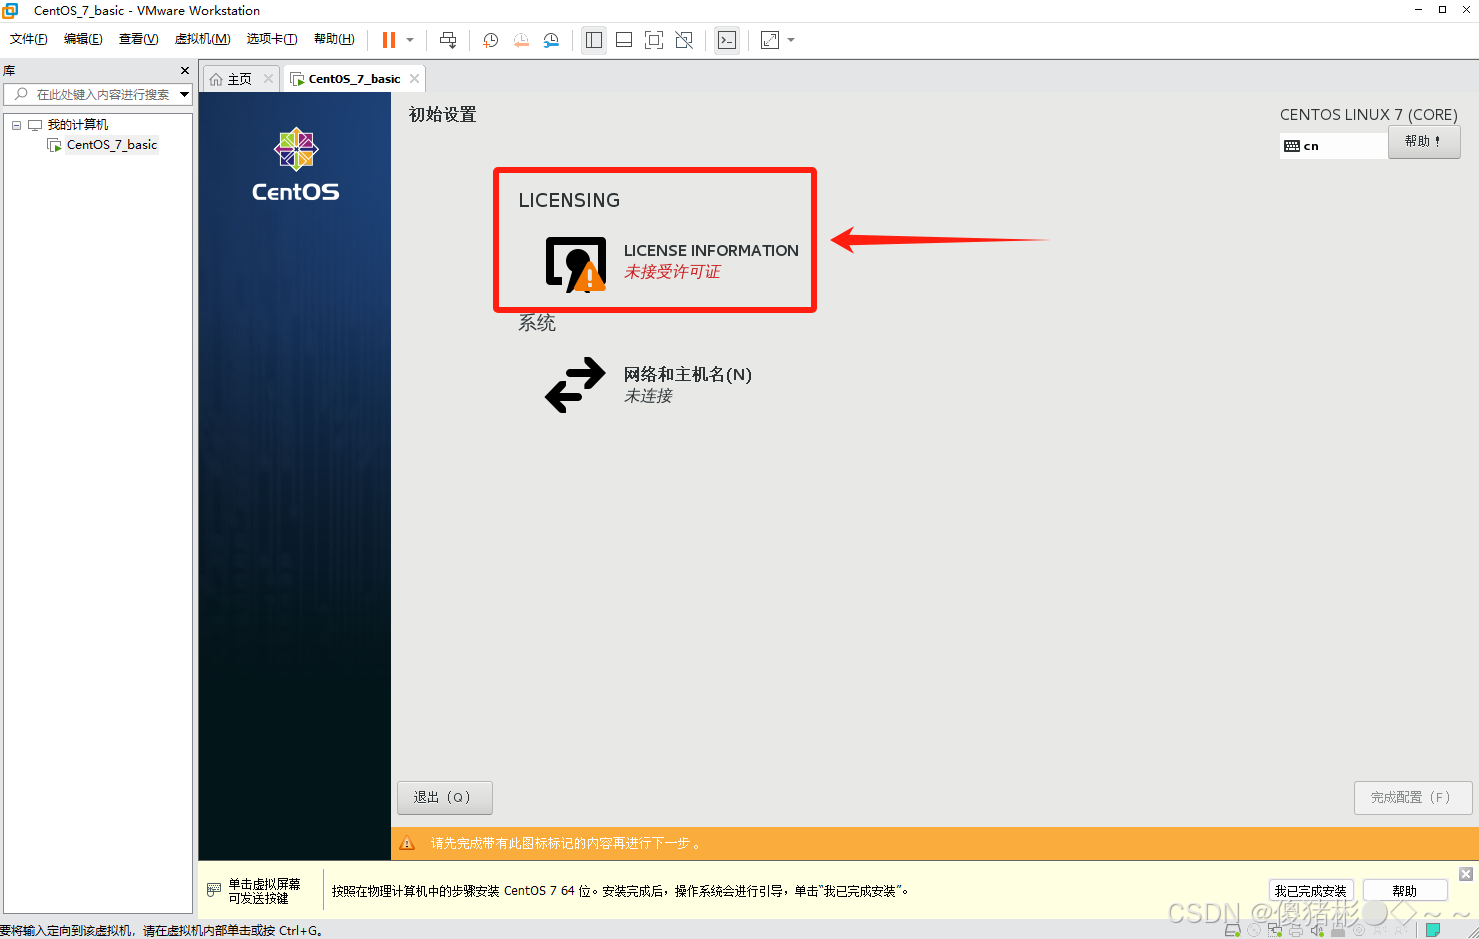The width and height of the screenshot is (1479, 939).
Task: Revert to snapshot using the orange clock icon
Action: click(521, 40)
